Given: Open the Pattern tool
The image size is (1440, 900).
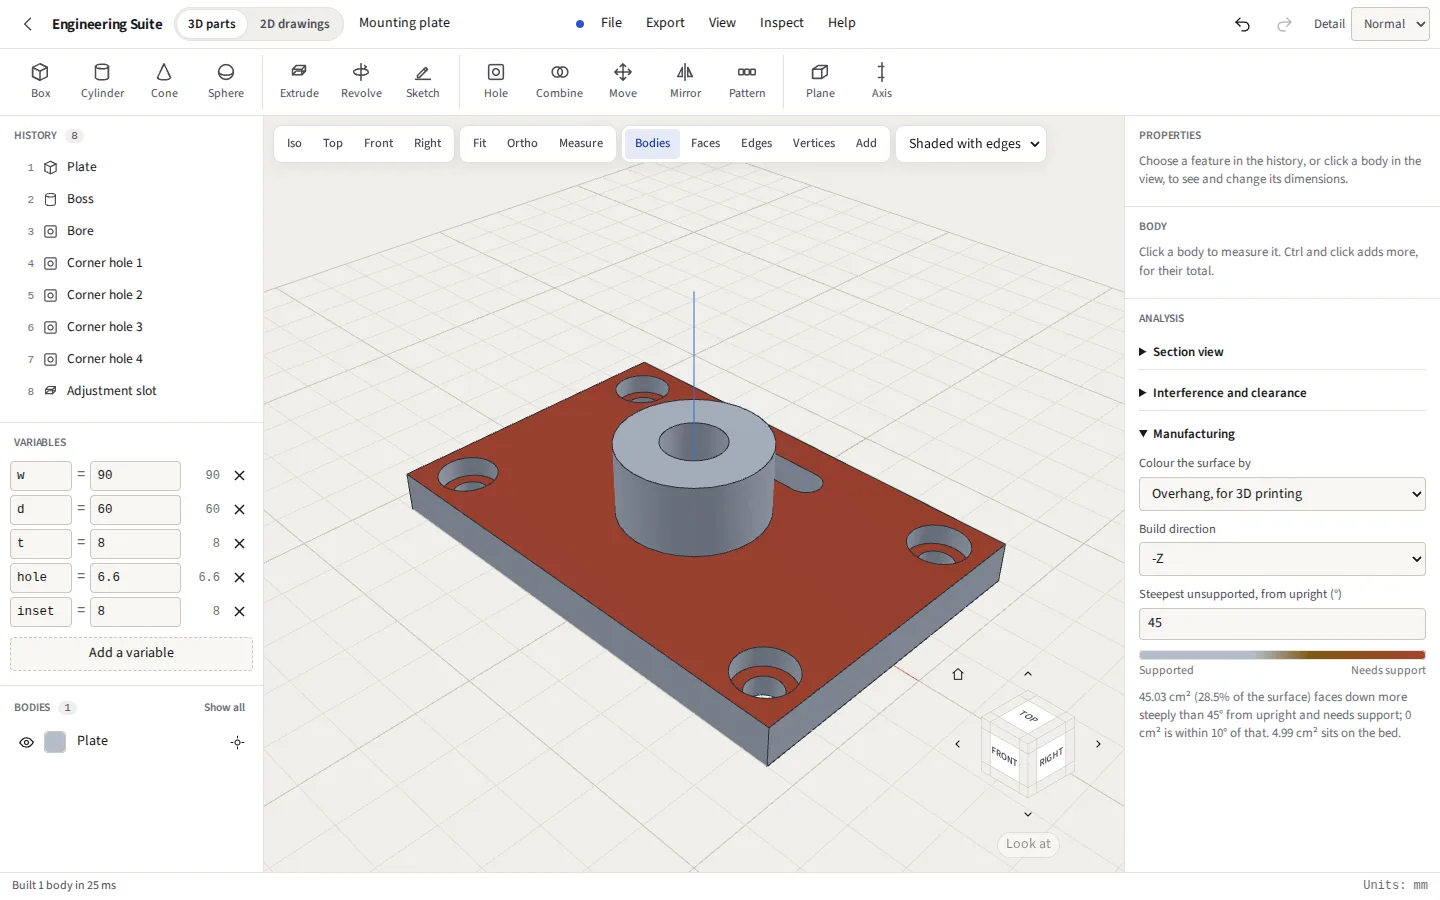Looking at the screenshot, I should pos(747,81).
